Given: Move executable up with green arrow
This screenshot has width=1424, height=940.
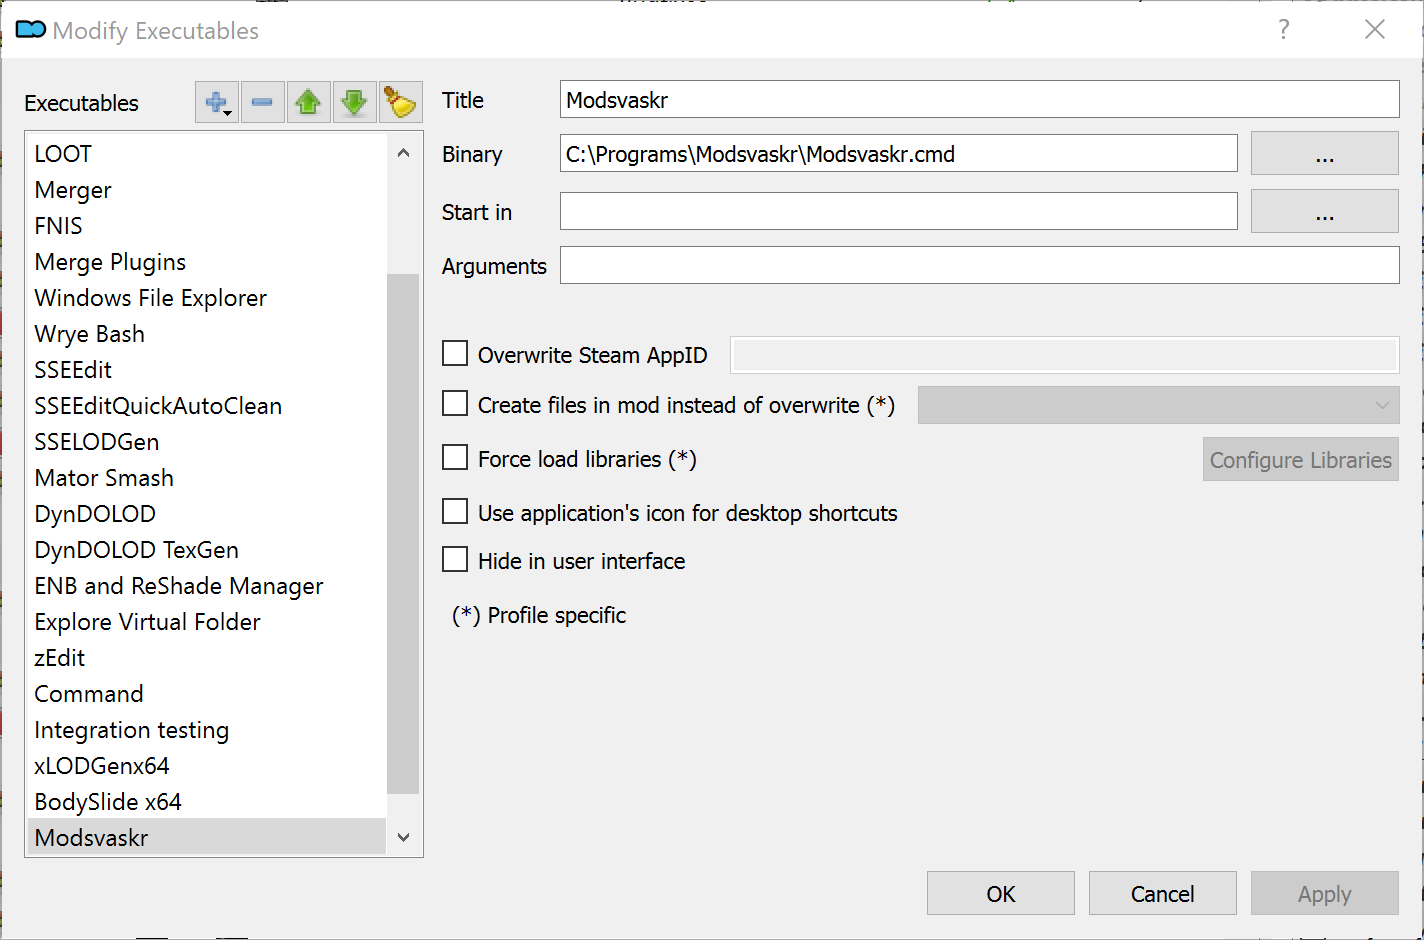Looking at the screenshot, I should coord(308,102).
